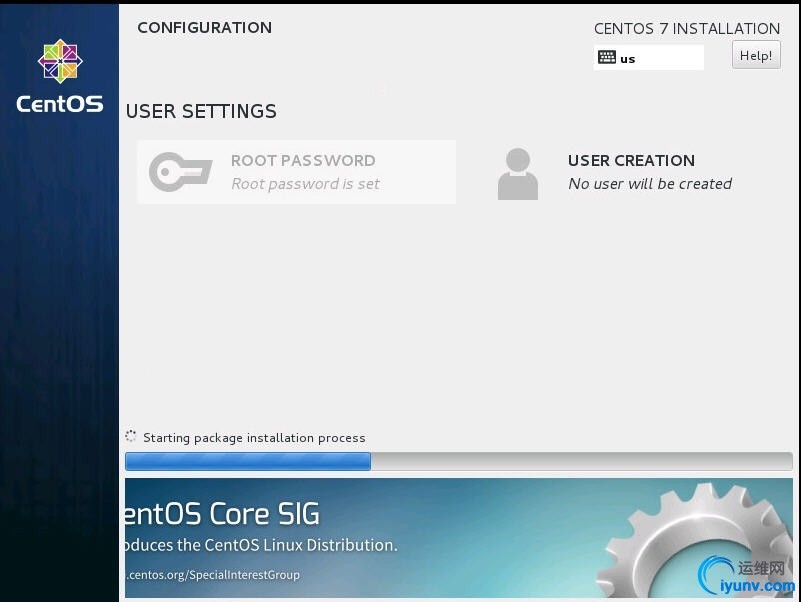Click the CentOS Core SIG banner
The width and height of the screenshot is (801, 602).
click(458, 538)
